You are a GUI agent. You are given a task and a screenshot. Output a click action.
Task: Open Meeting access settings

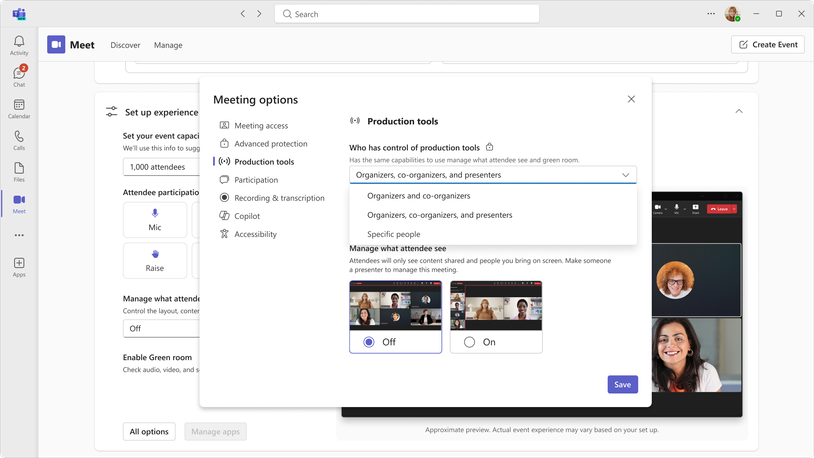[254, 126]
